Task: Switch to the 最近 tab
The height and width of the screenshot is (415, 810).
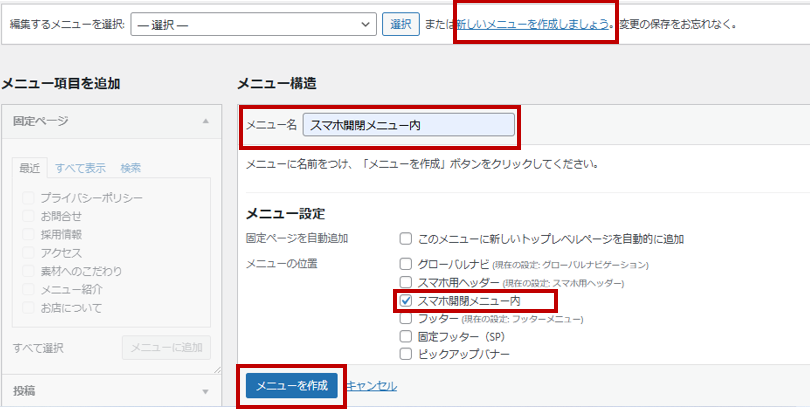Action: 30,168
